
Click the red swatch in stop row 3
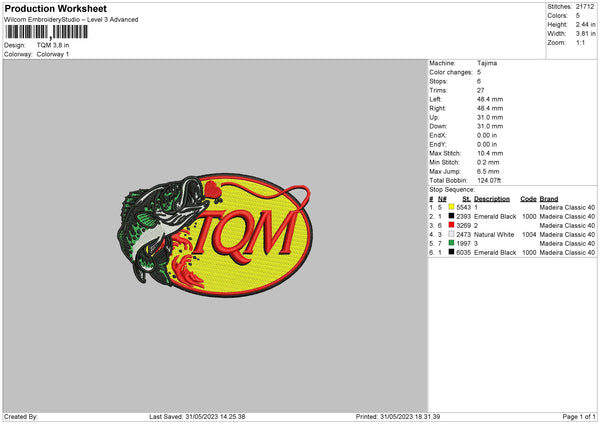pyautogui.click(x=452, y=225)
